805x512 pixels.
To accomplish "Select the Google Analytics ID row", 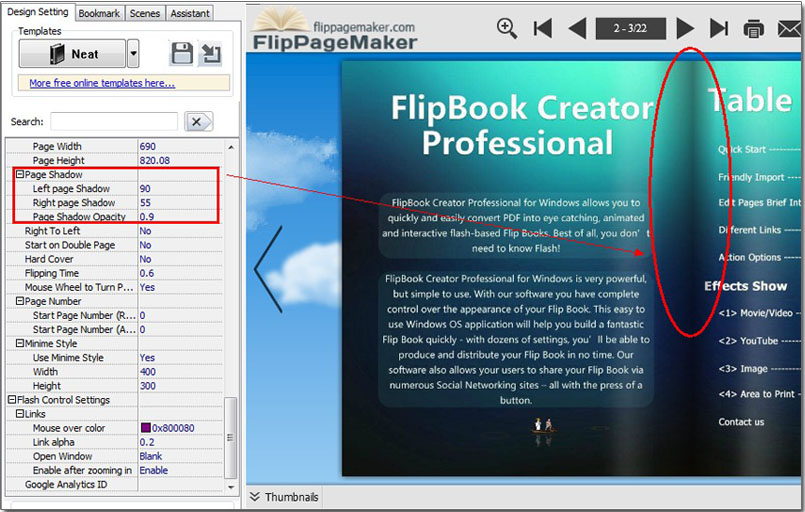I will pos(115,484).
